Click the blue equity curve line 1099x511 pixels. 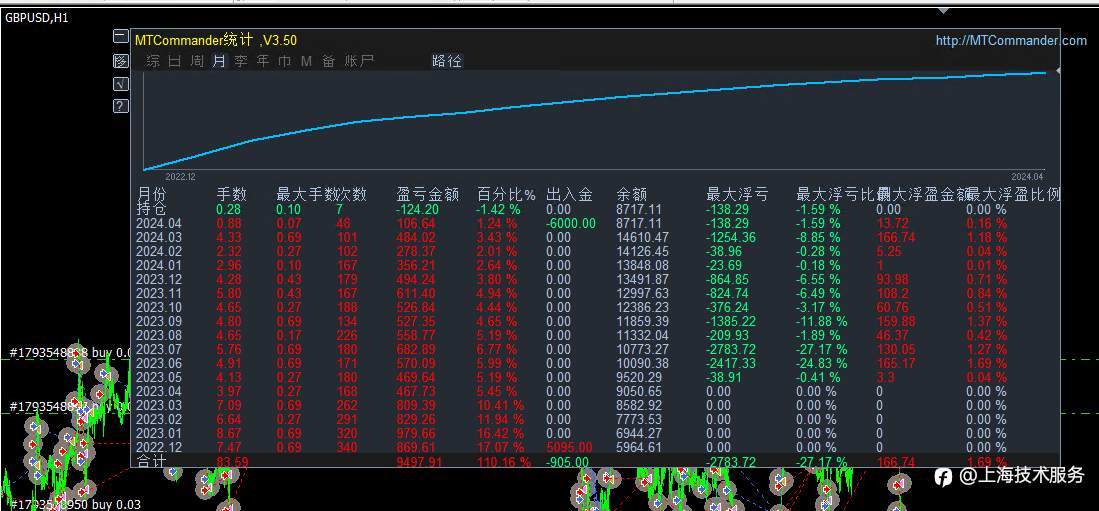click(x=596, y=99)
